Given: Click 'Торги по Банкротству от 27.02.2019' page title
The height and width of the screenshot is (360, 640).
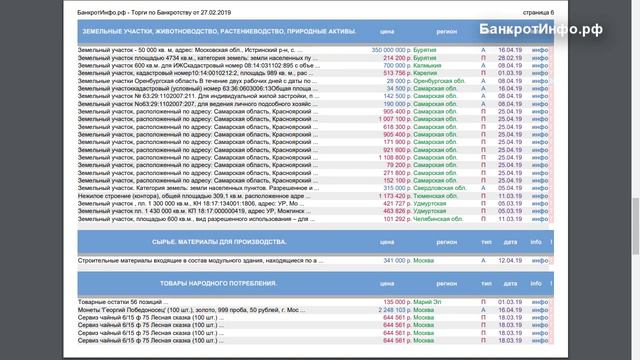Looking at the screenshot, I should [181, 13].
